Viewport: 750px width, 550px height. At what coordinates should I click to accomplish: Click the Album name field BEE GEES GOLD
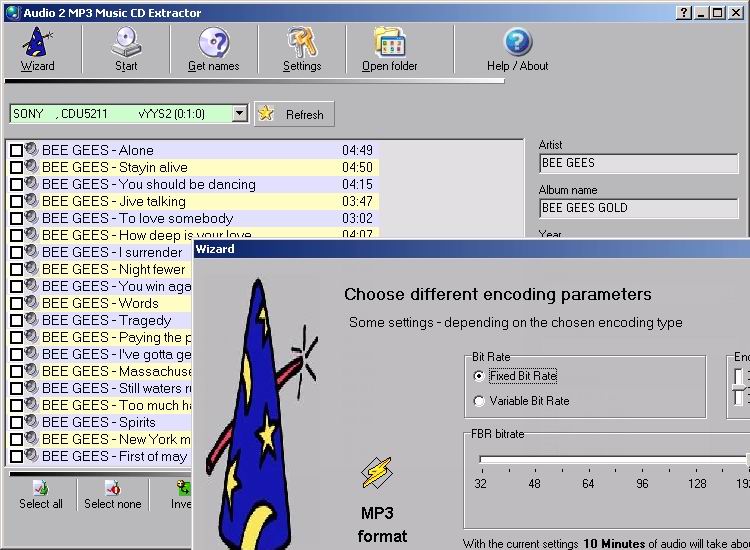point(639,208)
